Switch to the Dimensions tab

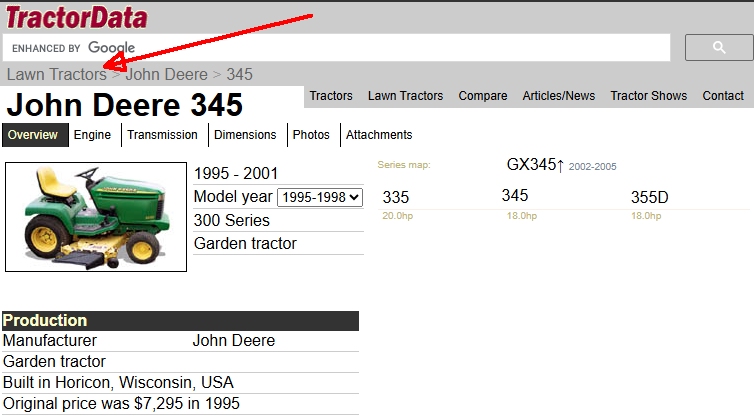245,135
